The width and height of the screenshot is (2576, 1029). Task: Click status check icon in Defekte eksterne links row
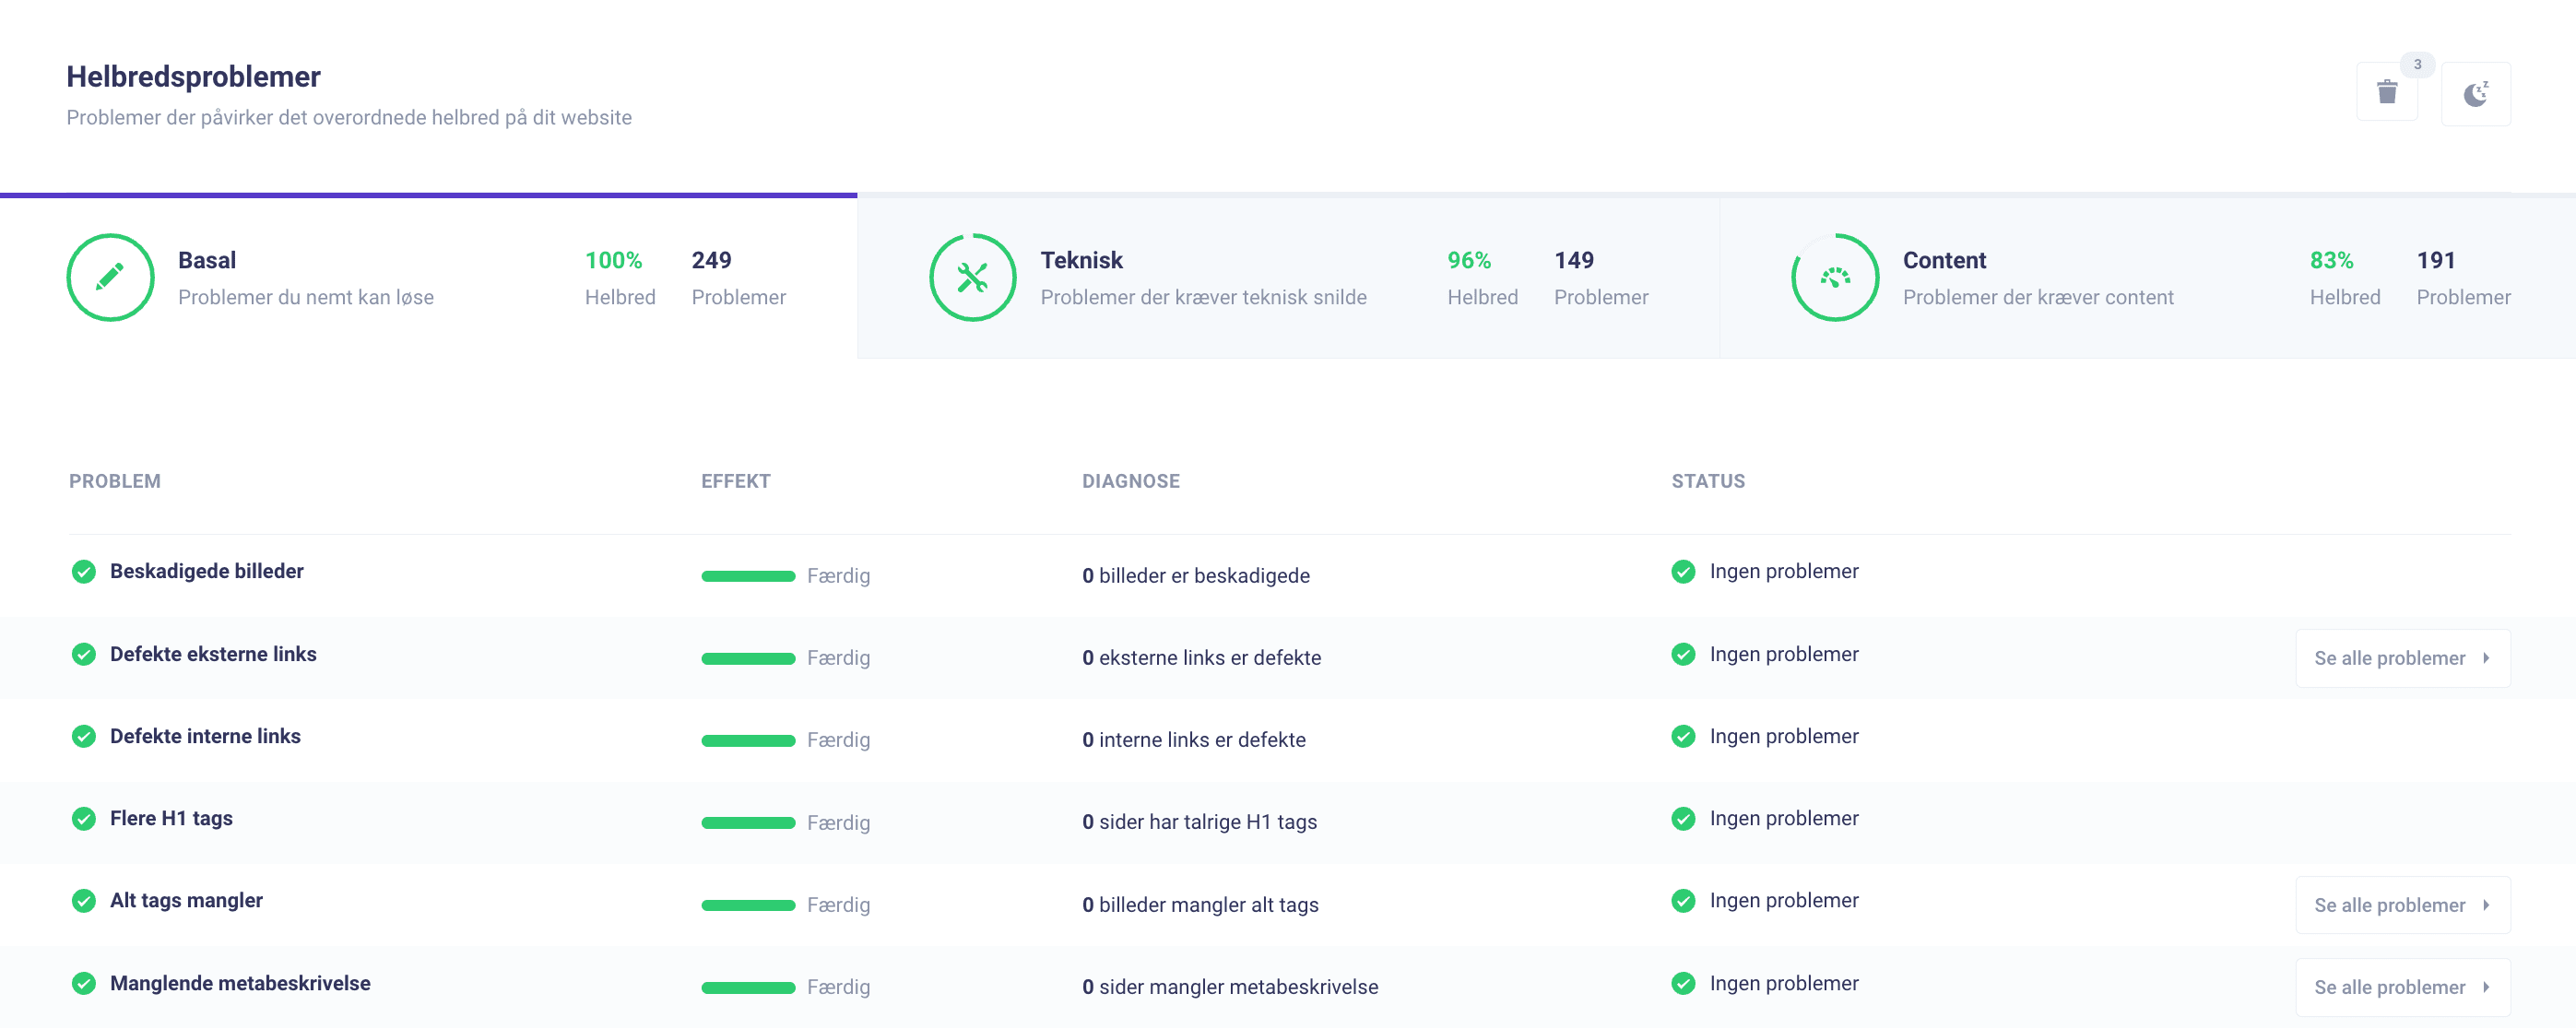pyautogui.click(x=1683, y=654)
